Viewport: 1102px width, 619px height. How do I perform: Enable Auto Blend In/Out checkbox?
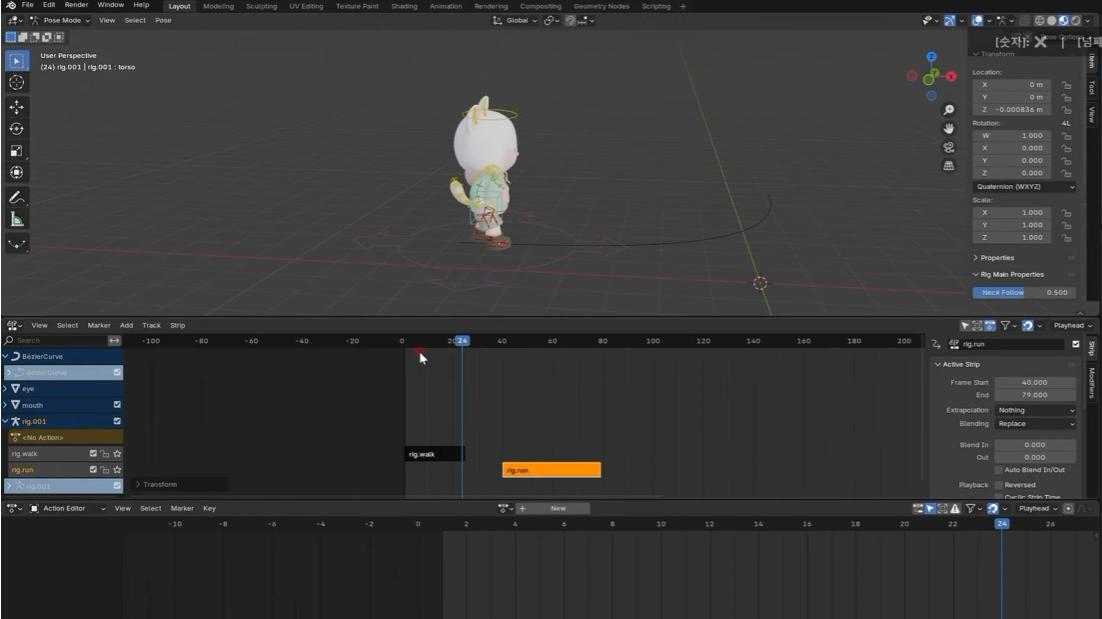(999, 470)
